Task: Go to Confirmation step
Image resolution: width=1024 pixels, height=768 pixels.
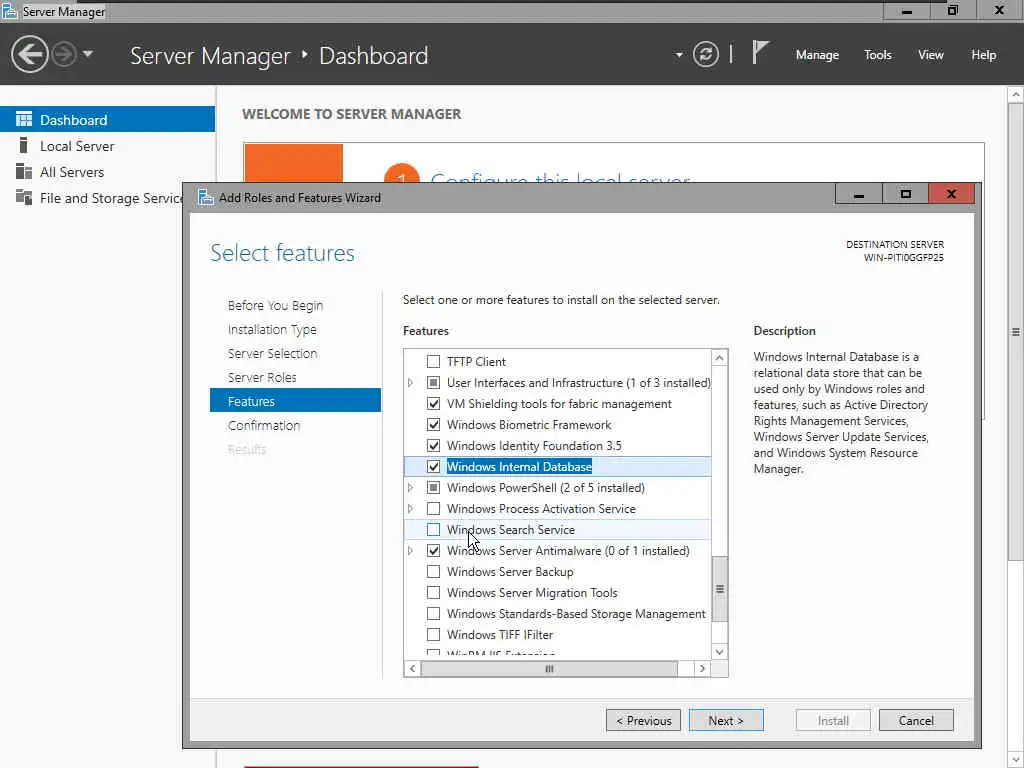Action: (x=264, y=425)
